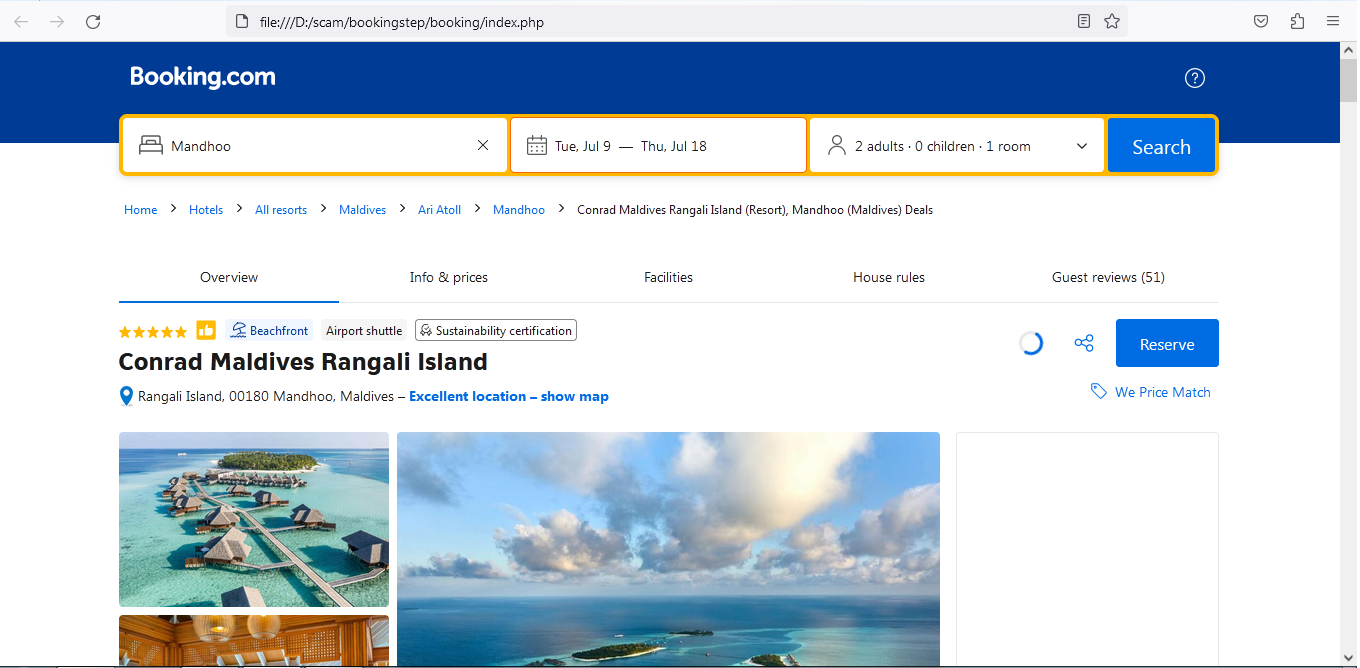1360x668 pixels.
Task: Click the Hotels breadcrumb link
Action: 206,210
